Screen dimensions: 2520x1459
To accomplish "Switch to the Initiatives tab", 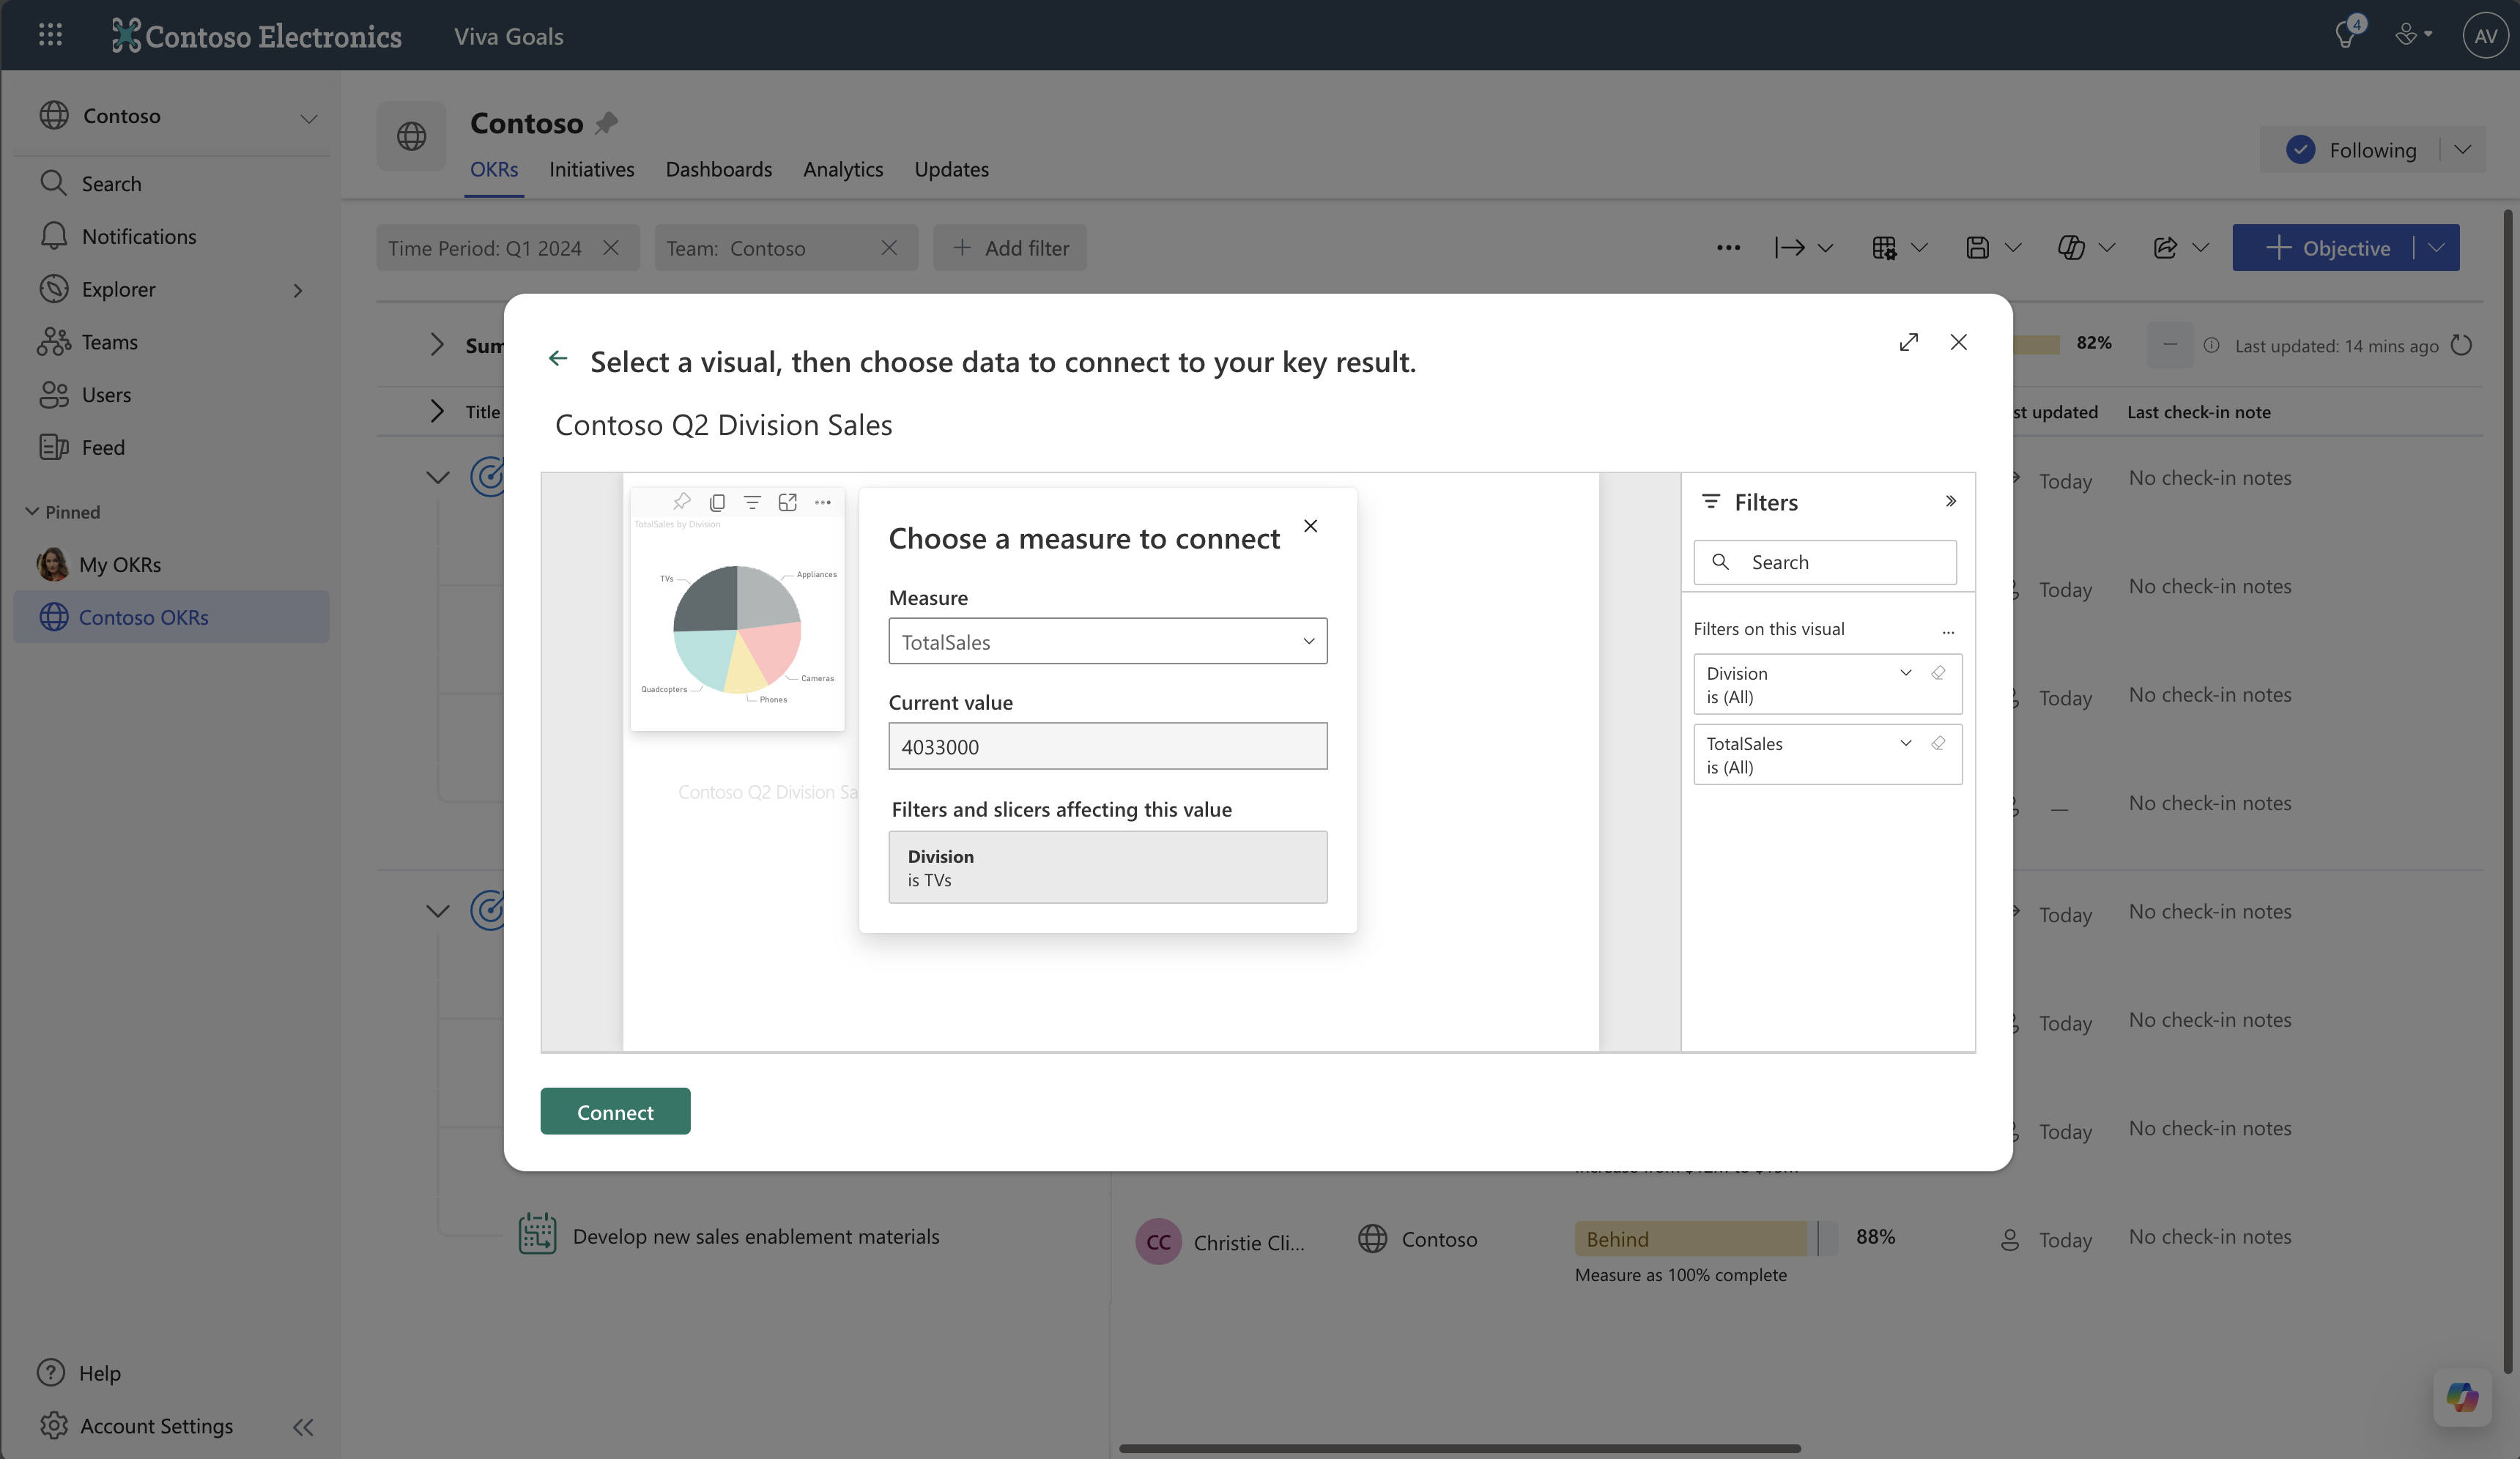I will point(591,169).
